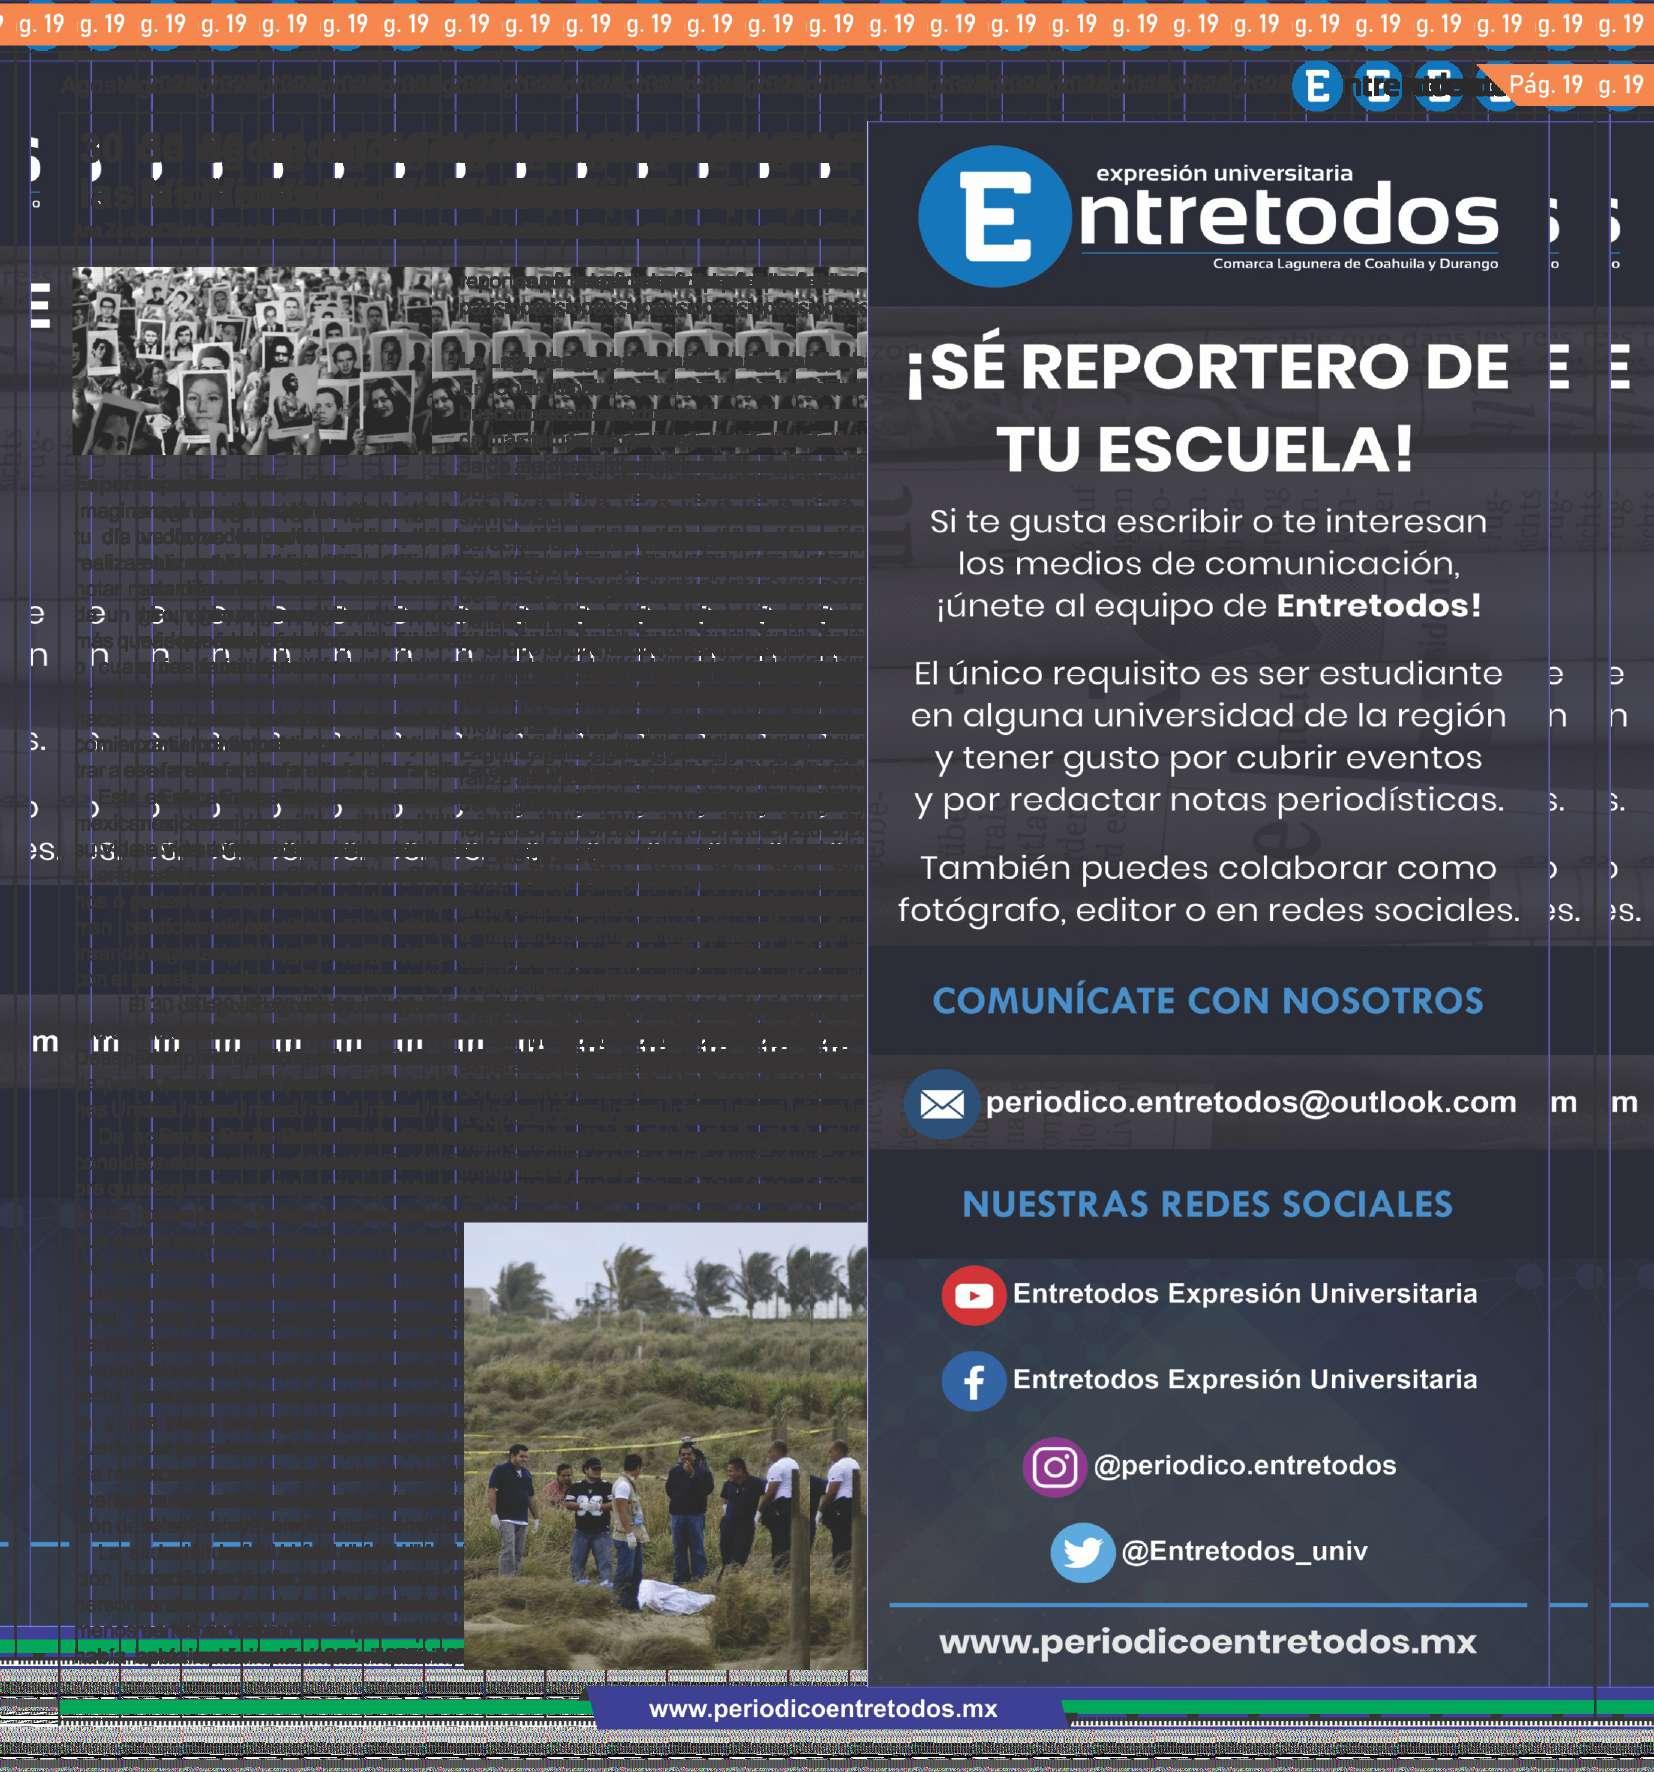Open the @Entretodos_univ Twitter handle
Image resolution: width=1654 pixels, height=1772 pixels.
[1244, 1551]
